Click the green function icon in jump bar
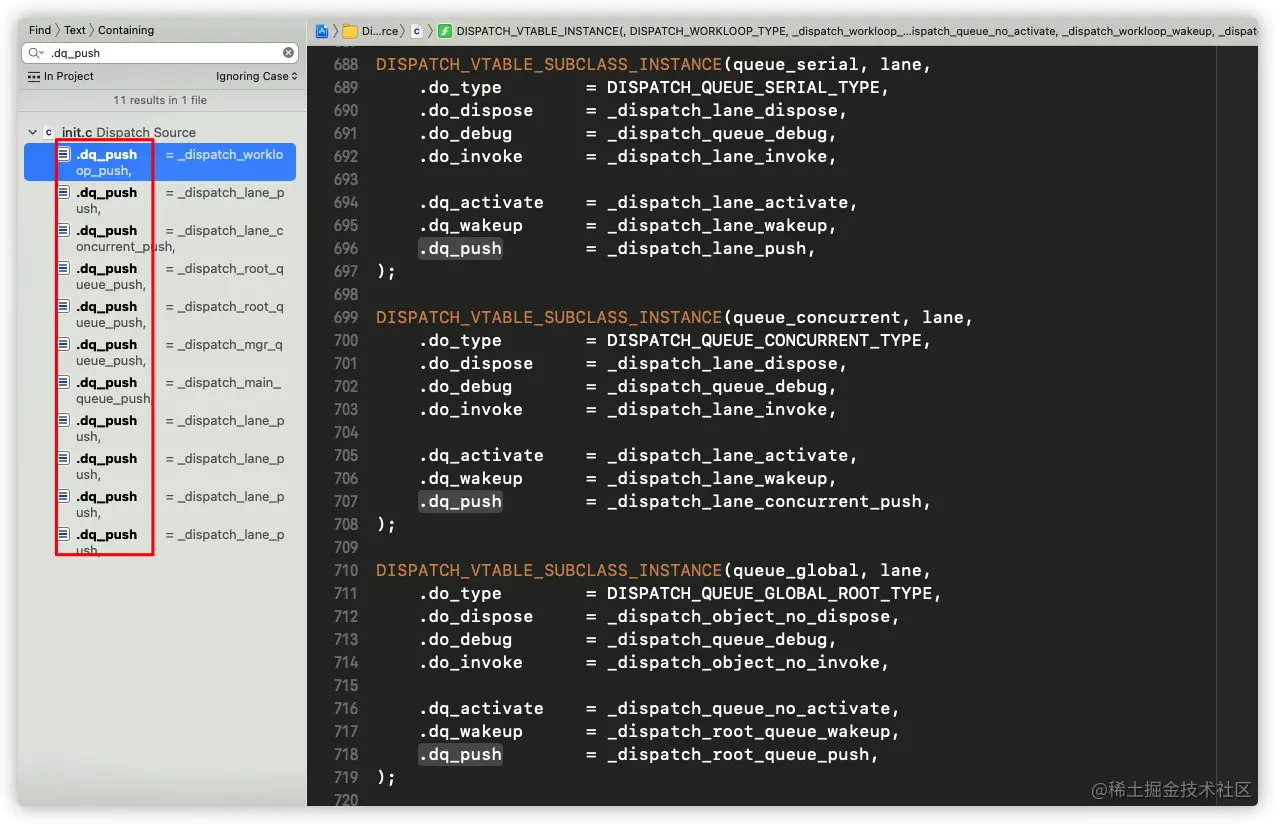Screen dimensions: 1276x824 445,31
